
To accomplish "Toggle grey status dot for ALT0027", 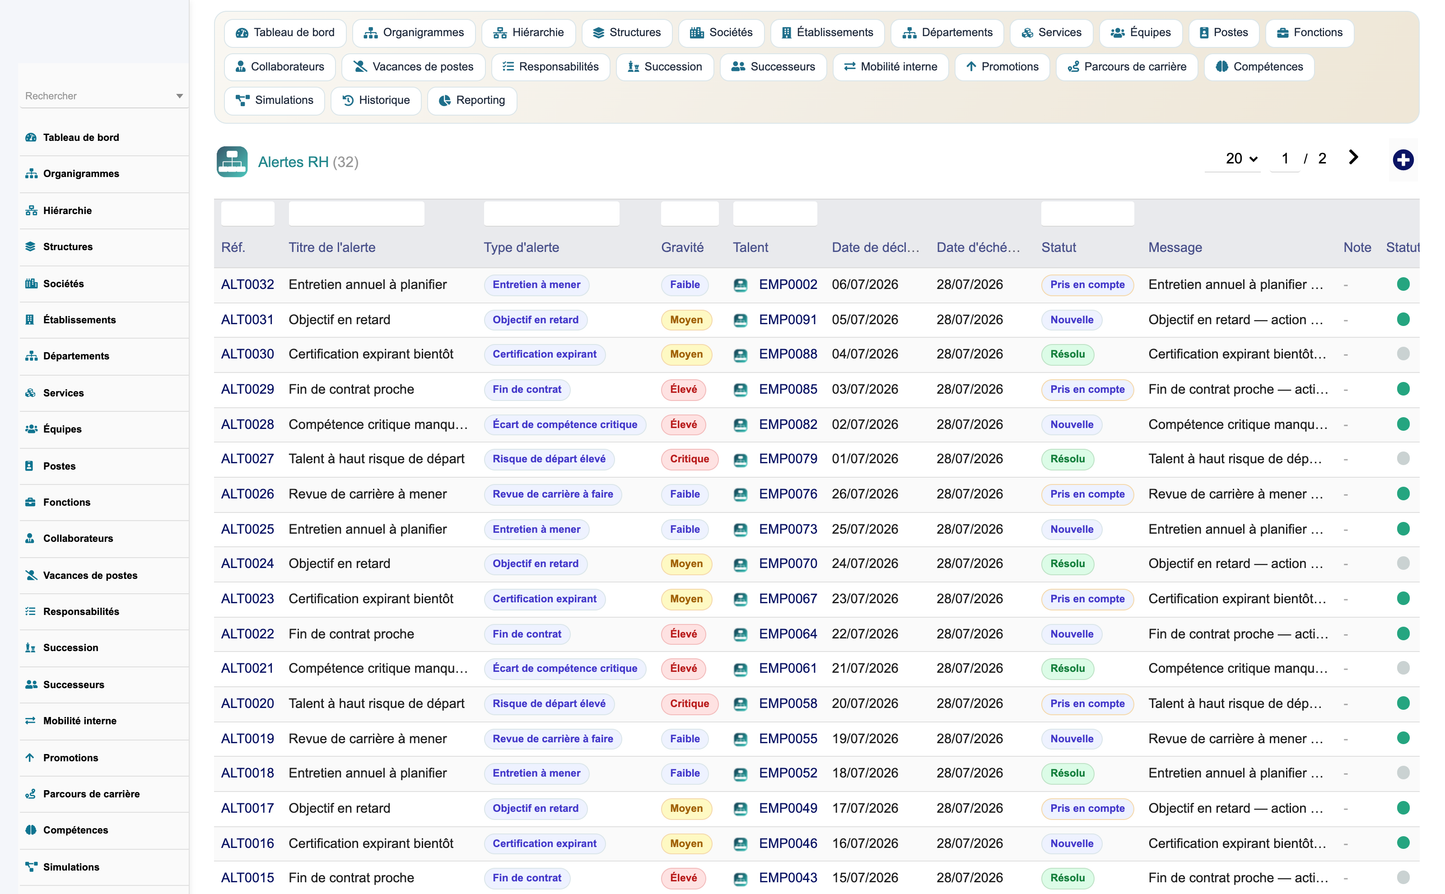I will 1403,459.
